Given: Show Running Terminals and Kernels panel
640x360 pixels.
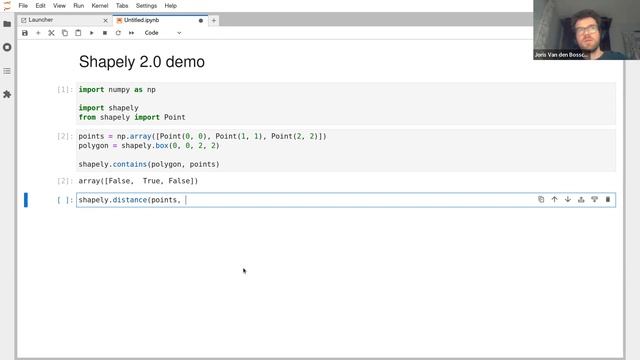Looking at the screenshot, I should coord(7,47).
